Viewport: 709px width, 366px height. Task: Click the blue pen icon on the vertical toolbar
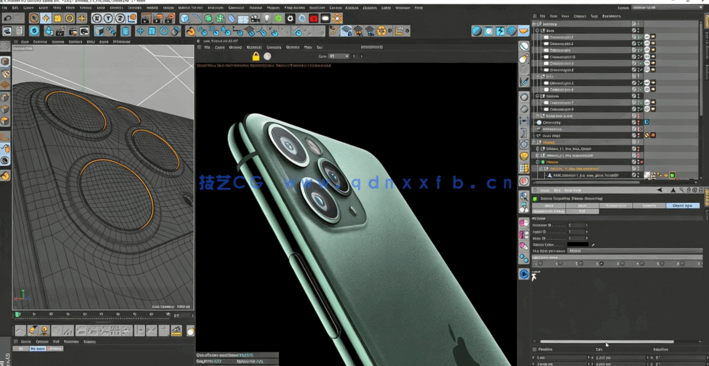coord(524,82)
